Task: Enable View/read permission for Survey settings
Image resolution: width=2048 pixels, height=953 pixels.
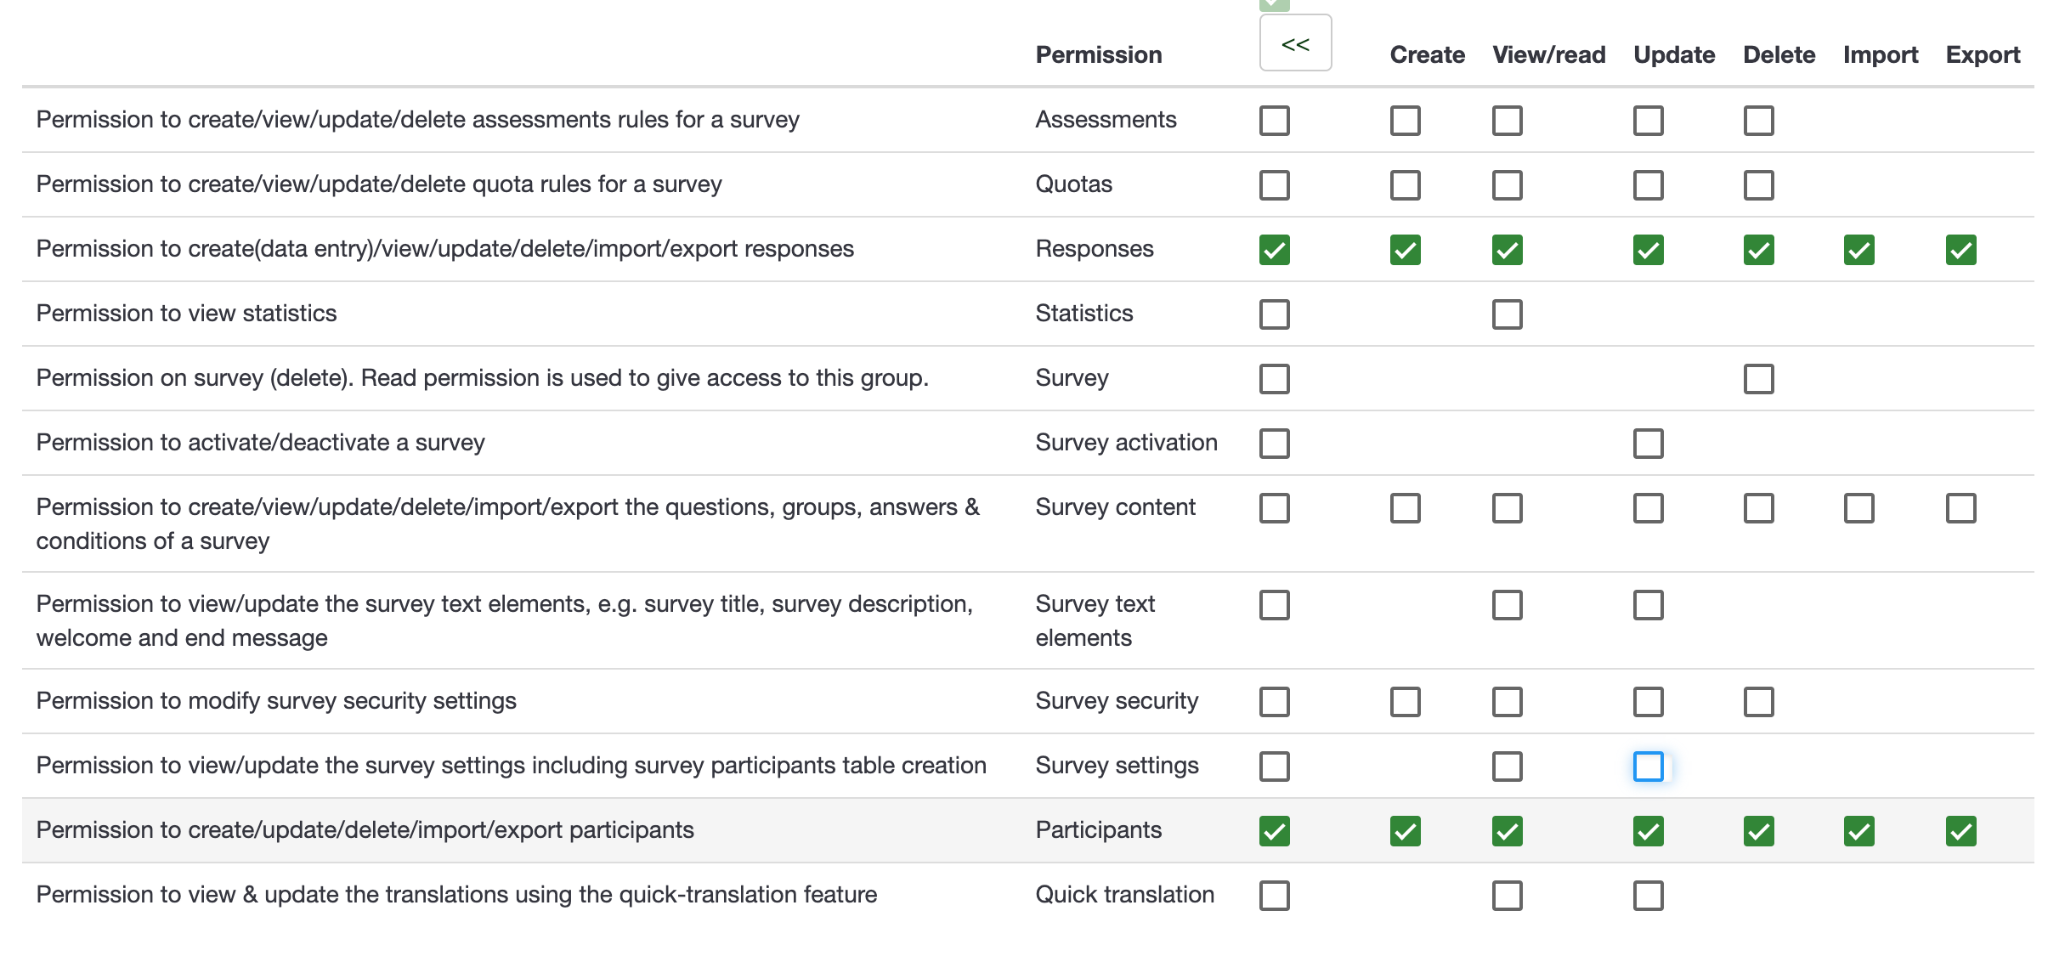Action: [x=1506, y=766]
